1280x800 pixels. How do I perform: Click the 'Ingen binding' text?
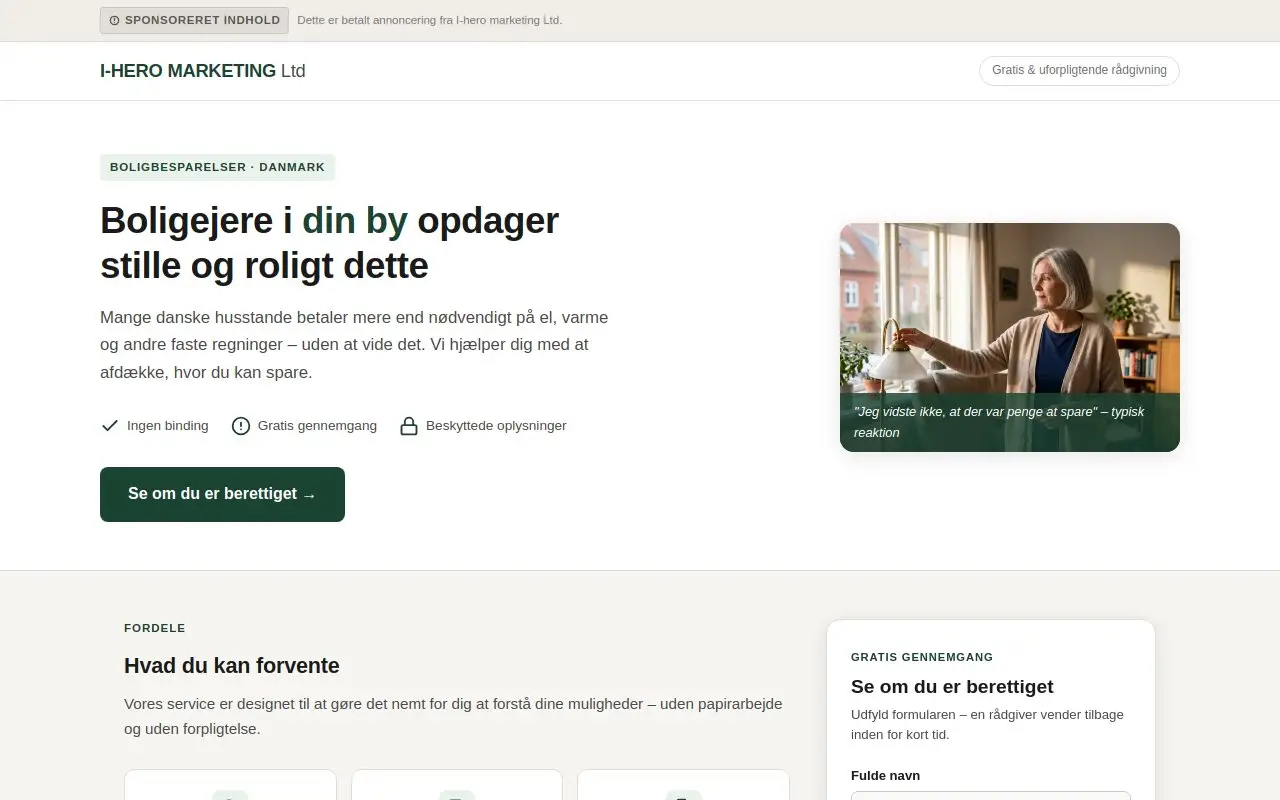[168, 426]
